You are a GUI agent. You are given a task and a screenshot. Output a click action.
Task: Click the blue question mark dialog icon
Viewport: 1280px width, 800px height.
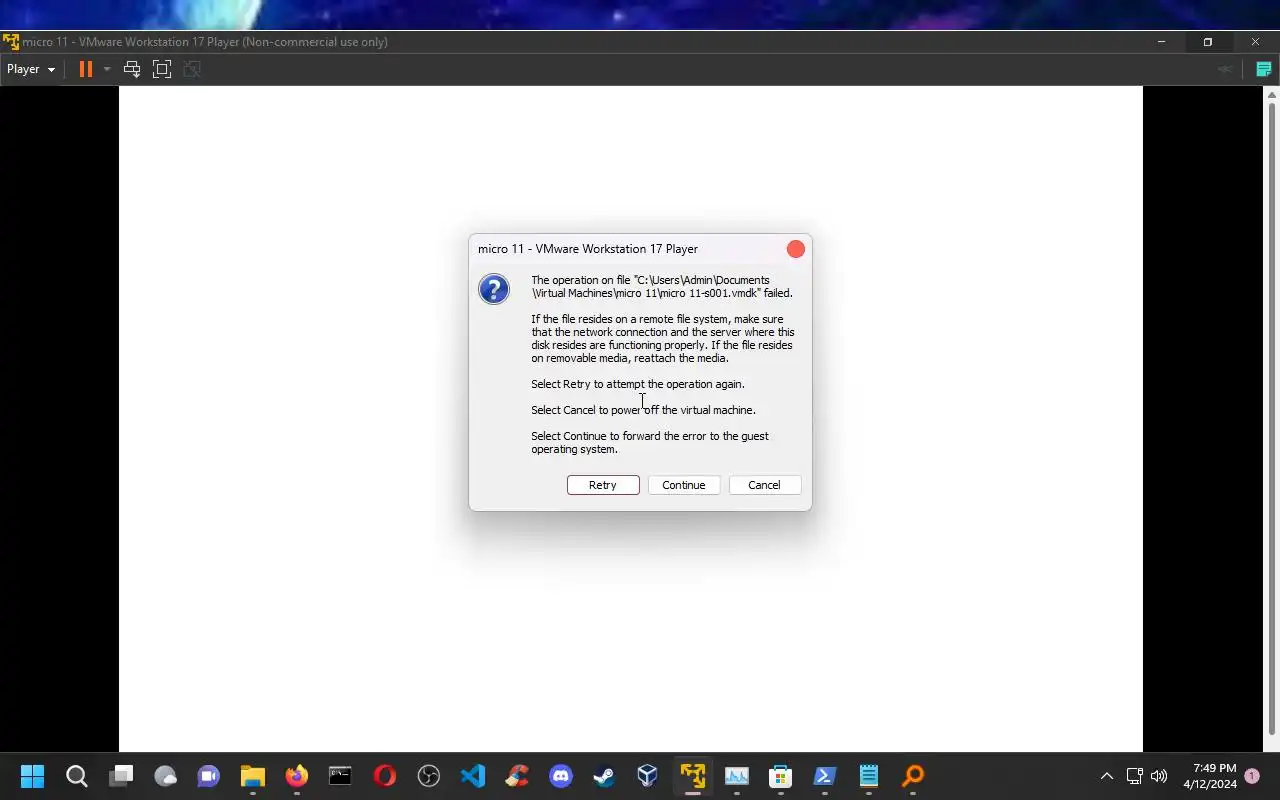pyautogui.click(x=494, y=289)
